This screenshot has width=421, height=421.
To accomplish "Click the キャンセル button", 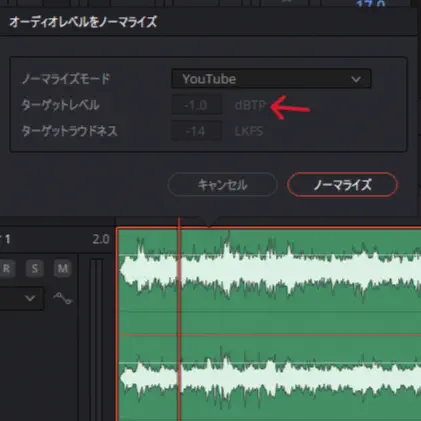I will click(222, 184).
